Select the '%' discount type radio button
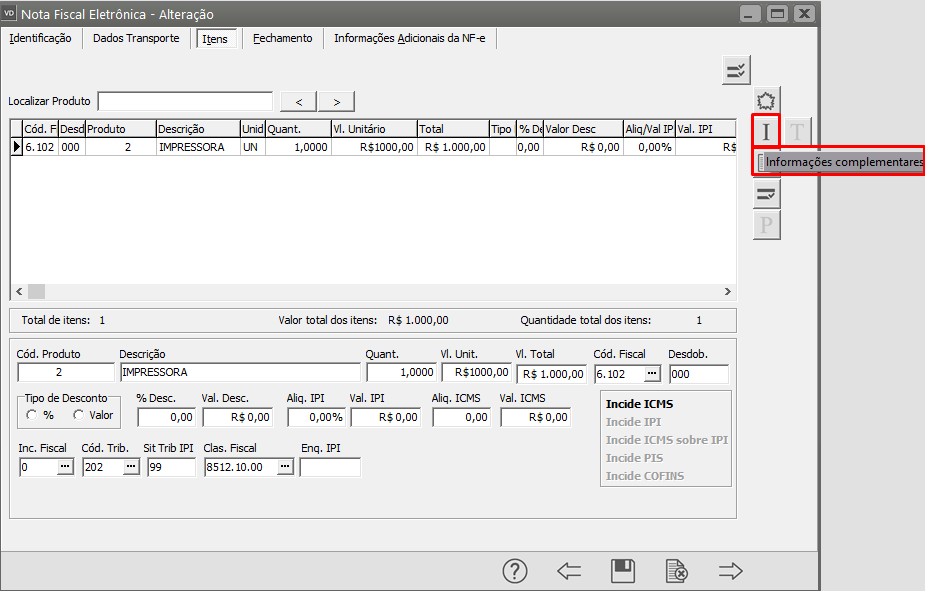The image size is (925, 591). pos(32,415)
